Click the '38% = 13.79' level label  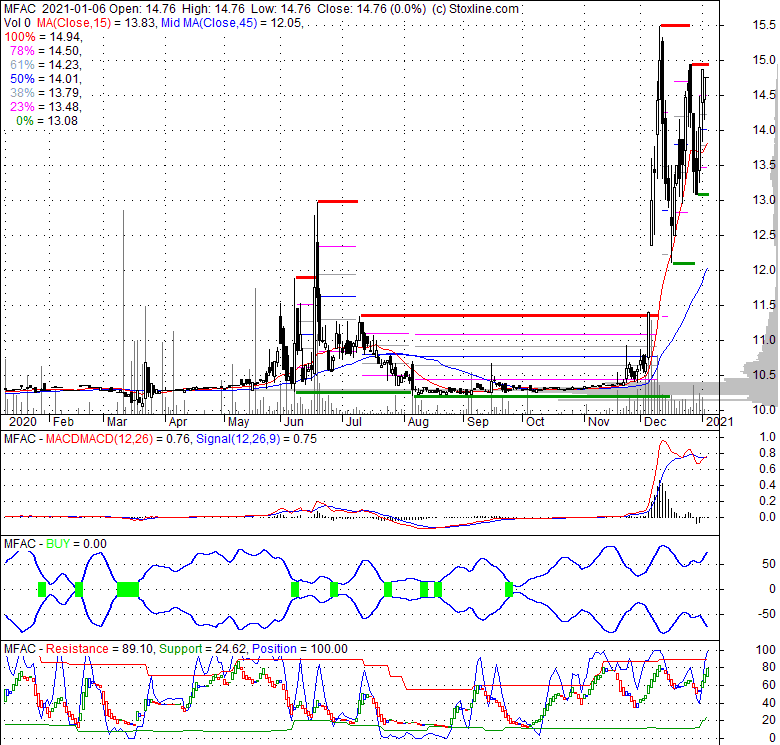point(45,93)
